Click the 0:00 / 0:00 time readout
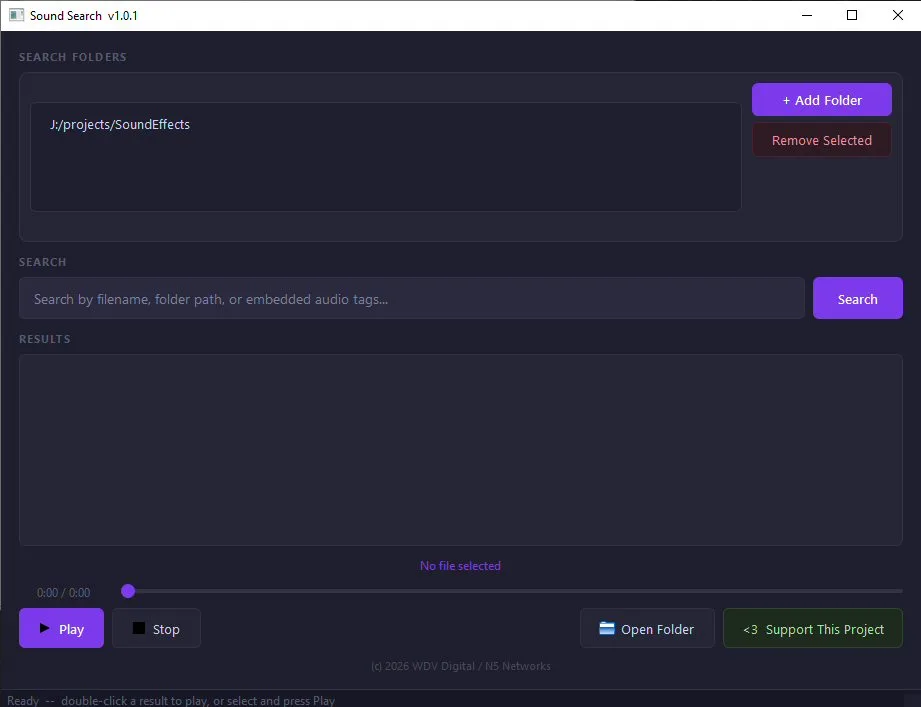This screenshot has height=707, width=921. [x=63, y=592]
